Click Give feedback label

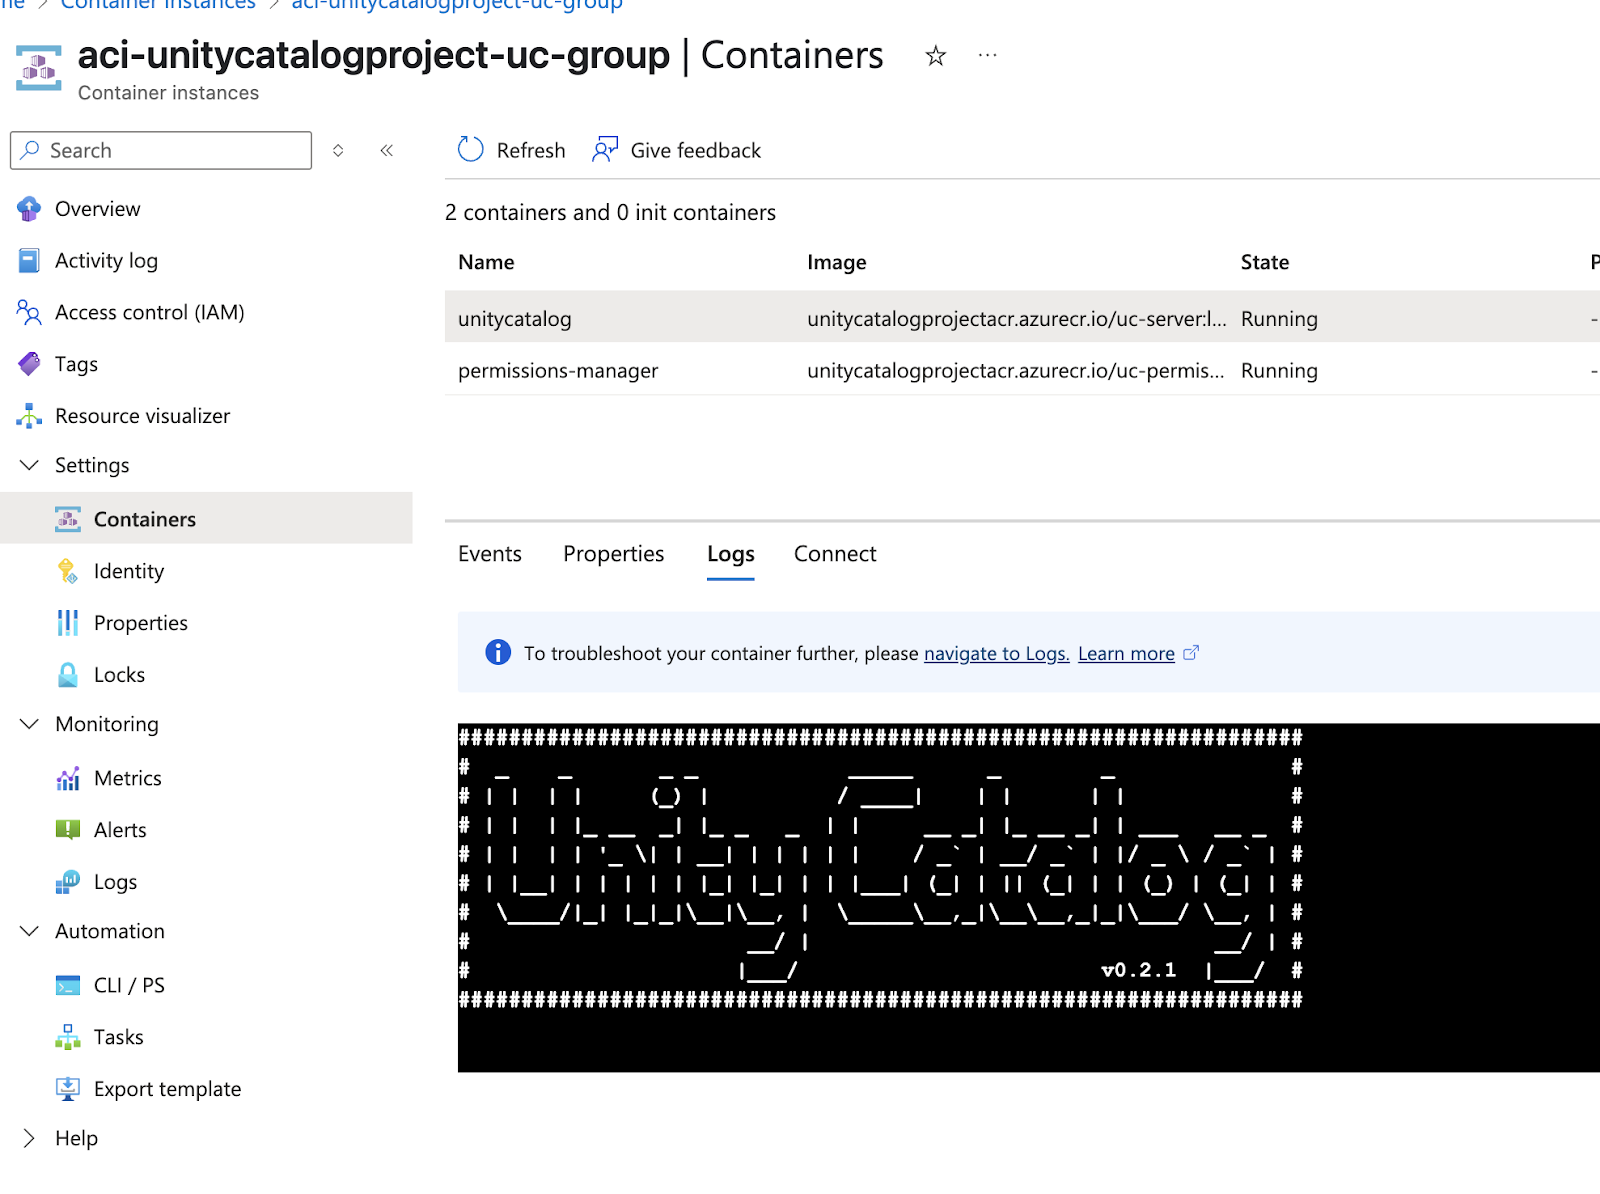696,151
